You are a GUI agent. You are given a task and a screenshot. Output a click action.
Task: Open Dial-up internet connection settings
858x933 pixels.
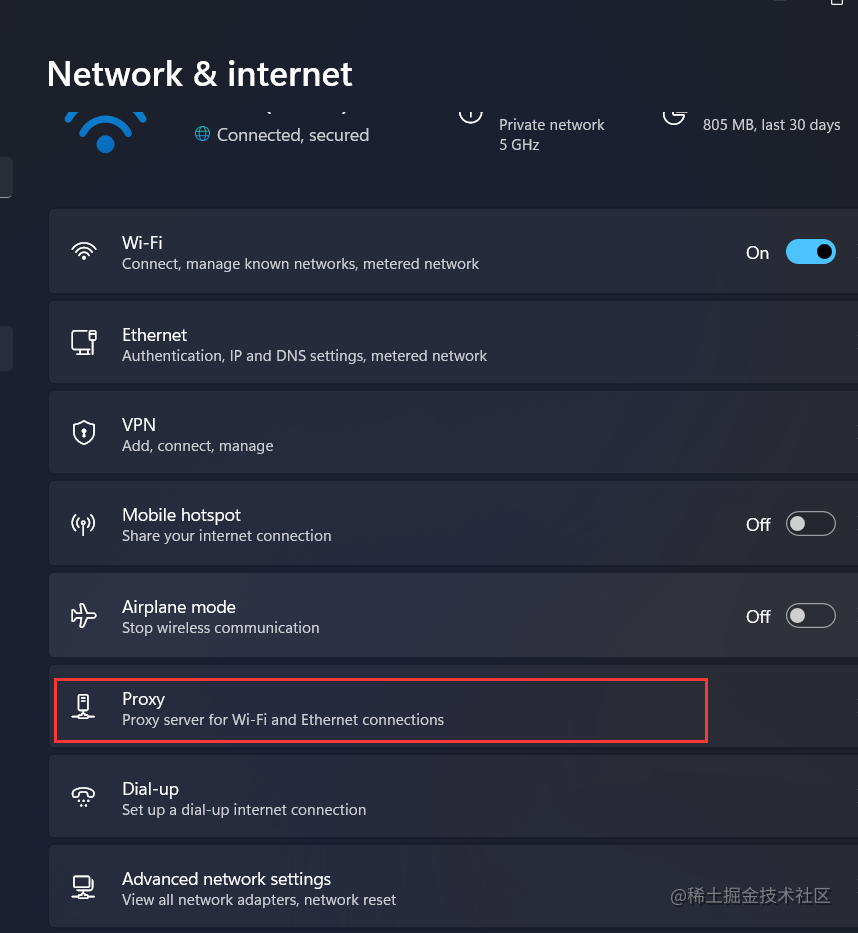pos(453,796)
